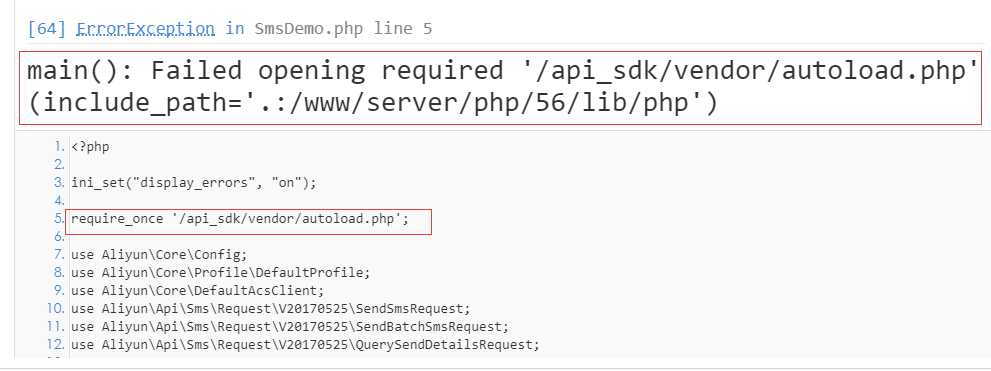991x371 pixels.
Task: Select line number 5 in code listing
Action: tap(59, 219)
